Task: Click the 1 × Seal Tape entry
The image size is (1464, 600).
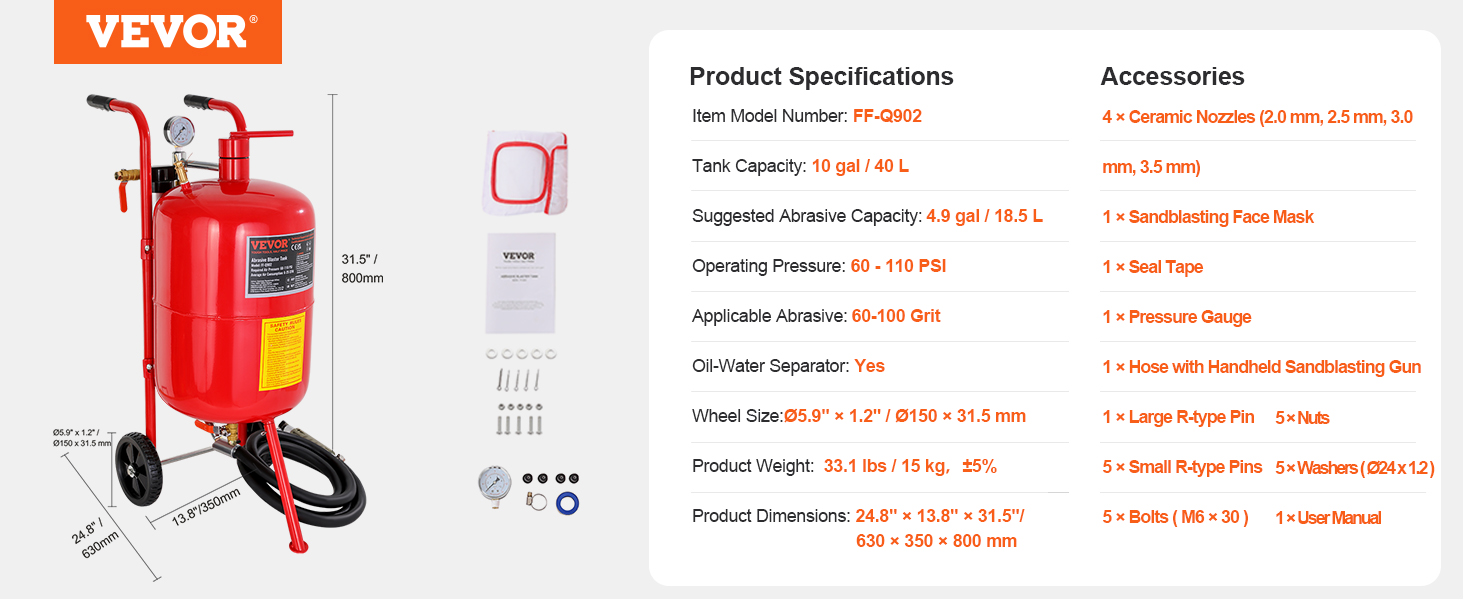Action: coord(1152,267)
